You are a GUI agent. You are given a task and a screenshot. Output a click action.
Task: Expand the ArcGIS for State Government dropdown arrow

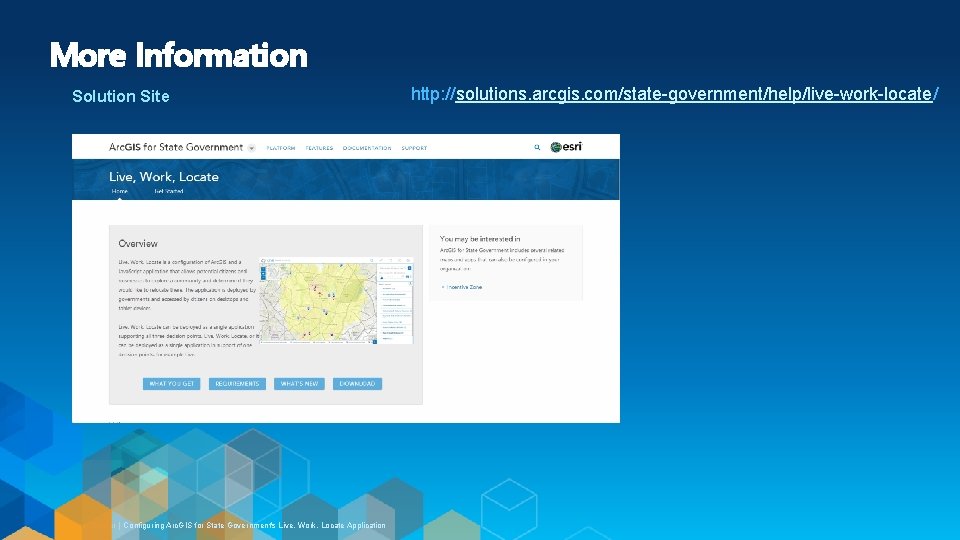click(252, 148)
